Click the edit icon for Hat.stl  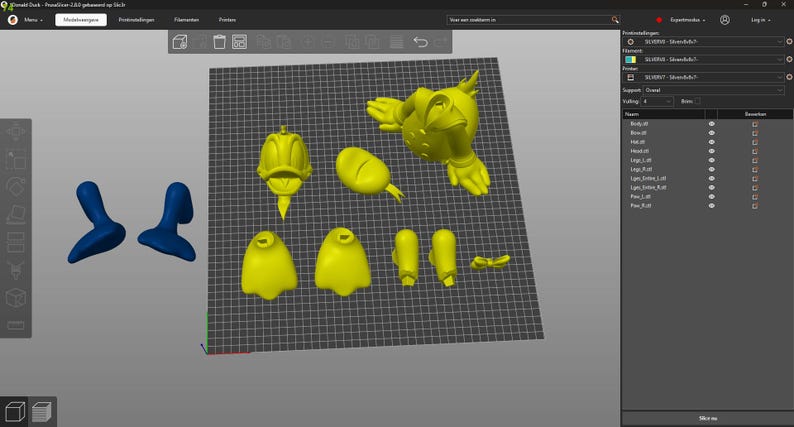[755, 142]
